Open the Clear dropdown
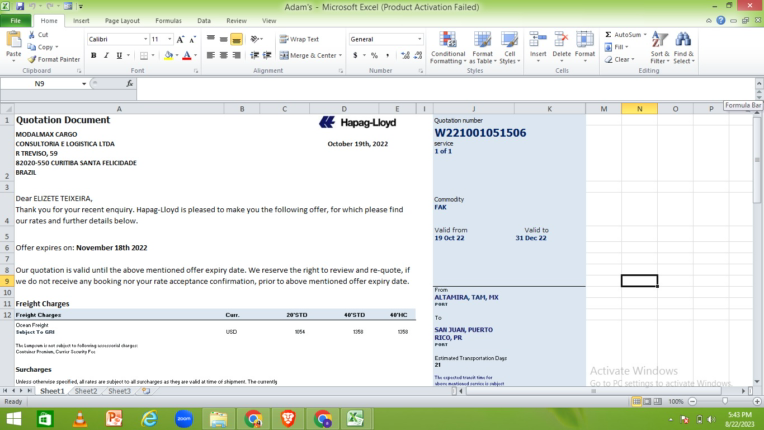This screenshot has height=430, width=764. 619,59
